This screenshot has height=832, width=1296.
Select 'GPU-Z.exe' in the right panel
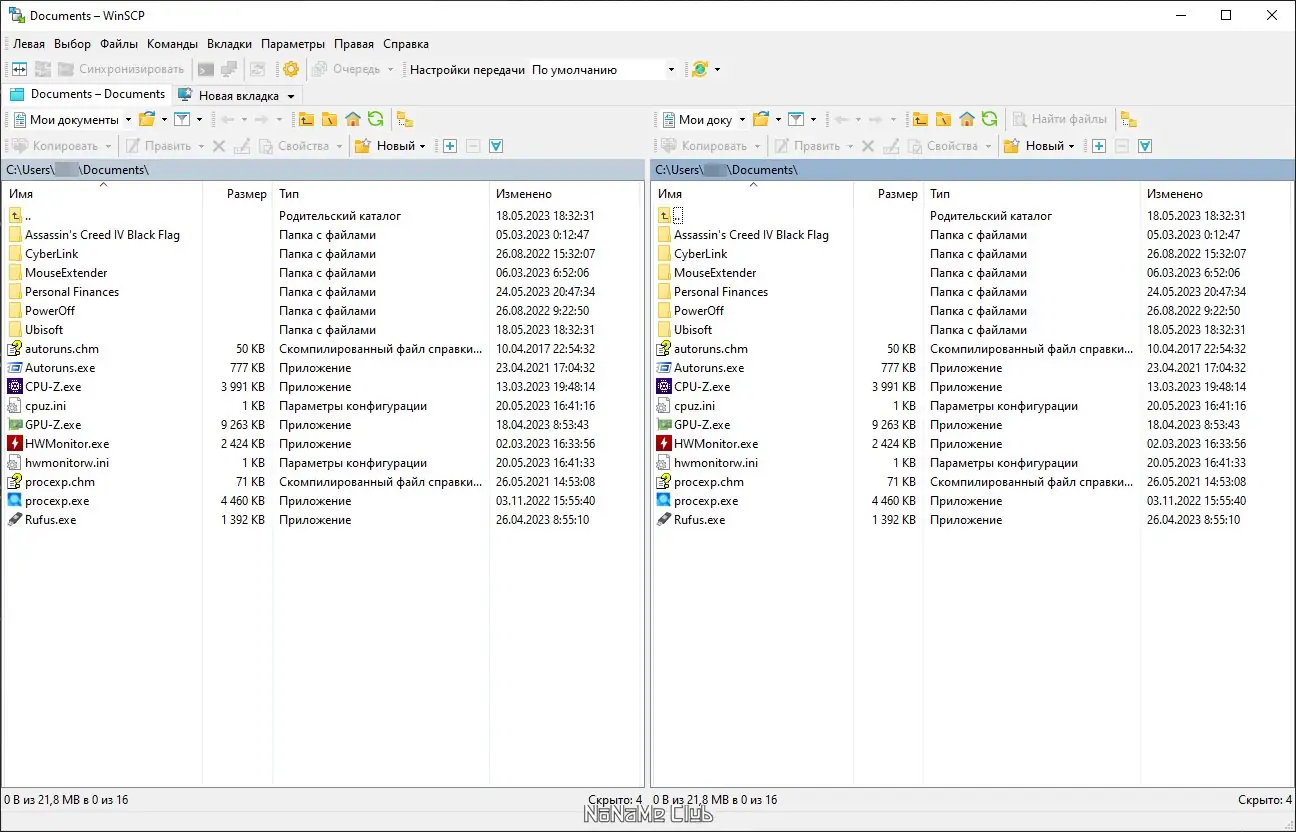click(x=702, y=425)
